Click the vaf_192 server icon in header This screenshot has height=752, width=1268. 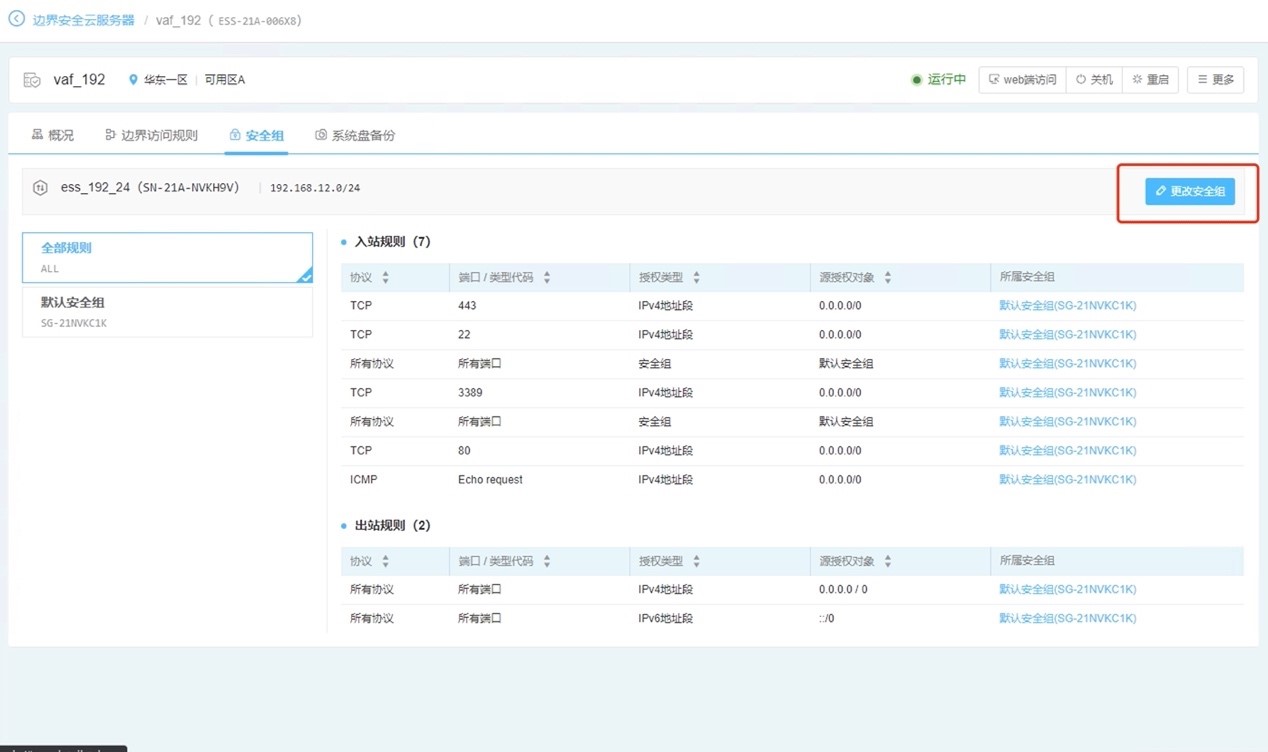coord(32,80)
